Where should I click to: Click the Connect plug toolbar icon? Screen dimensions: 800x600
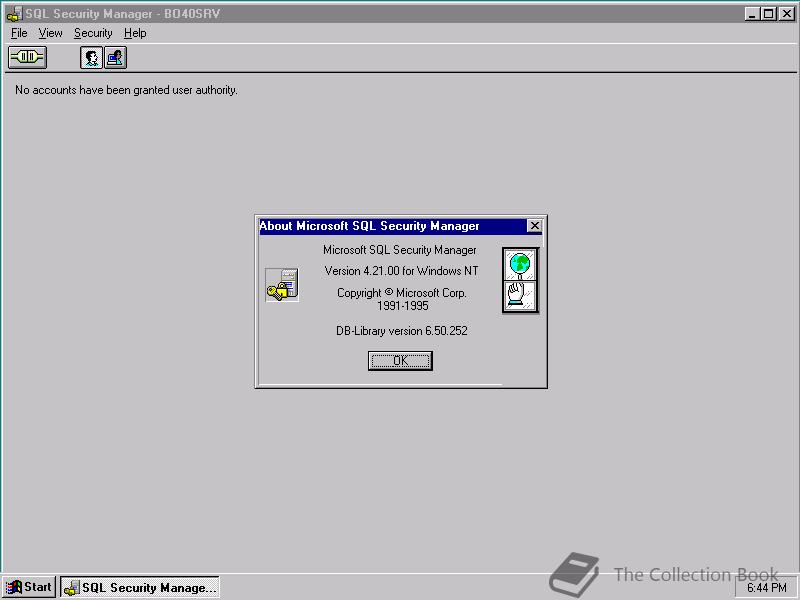(27, 57)
